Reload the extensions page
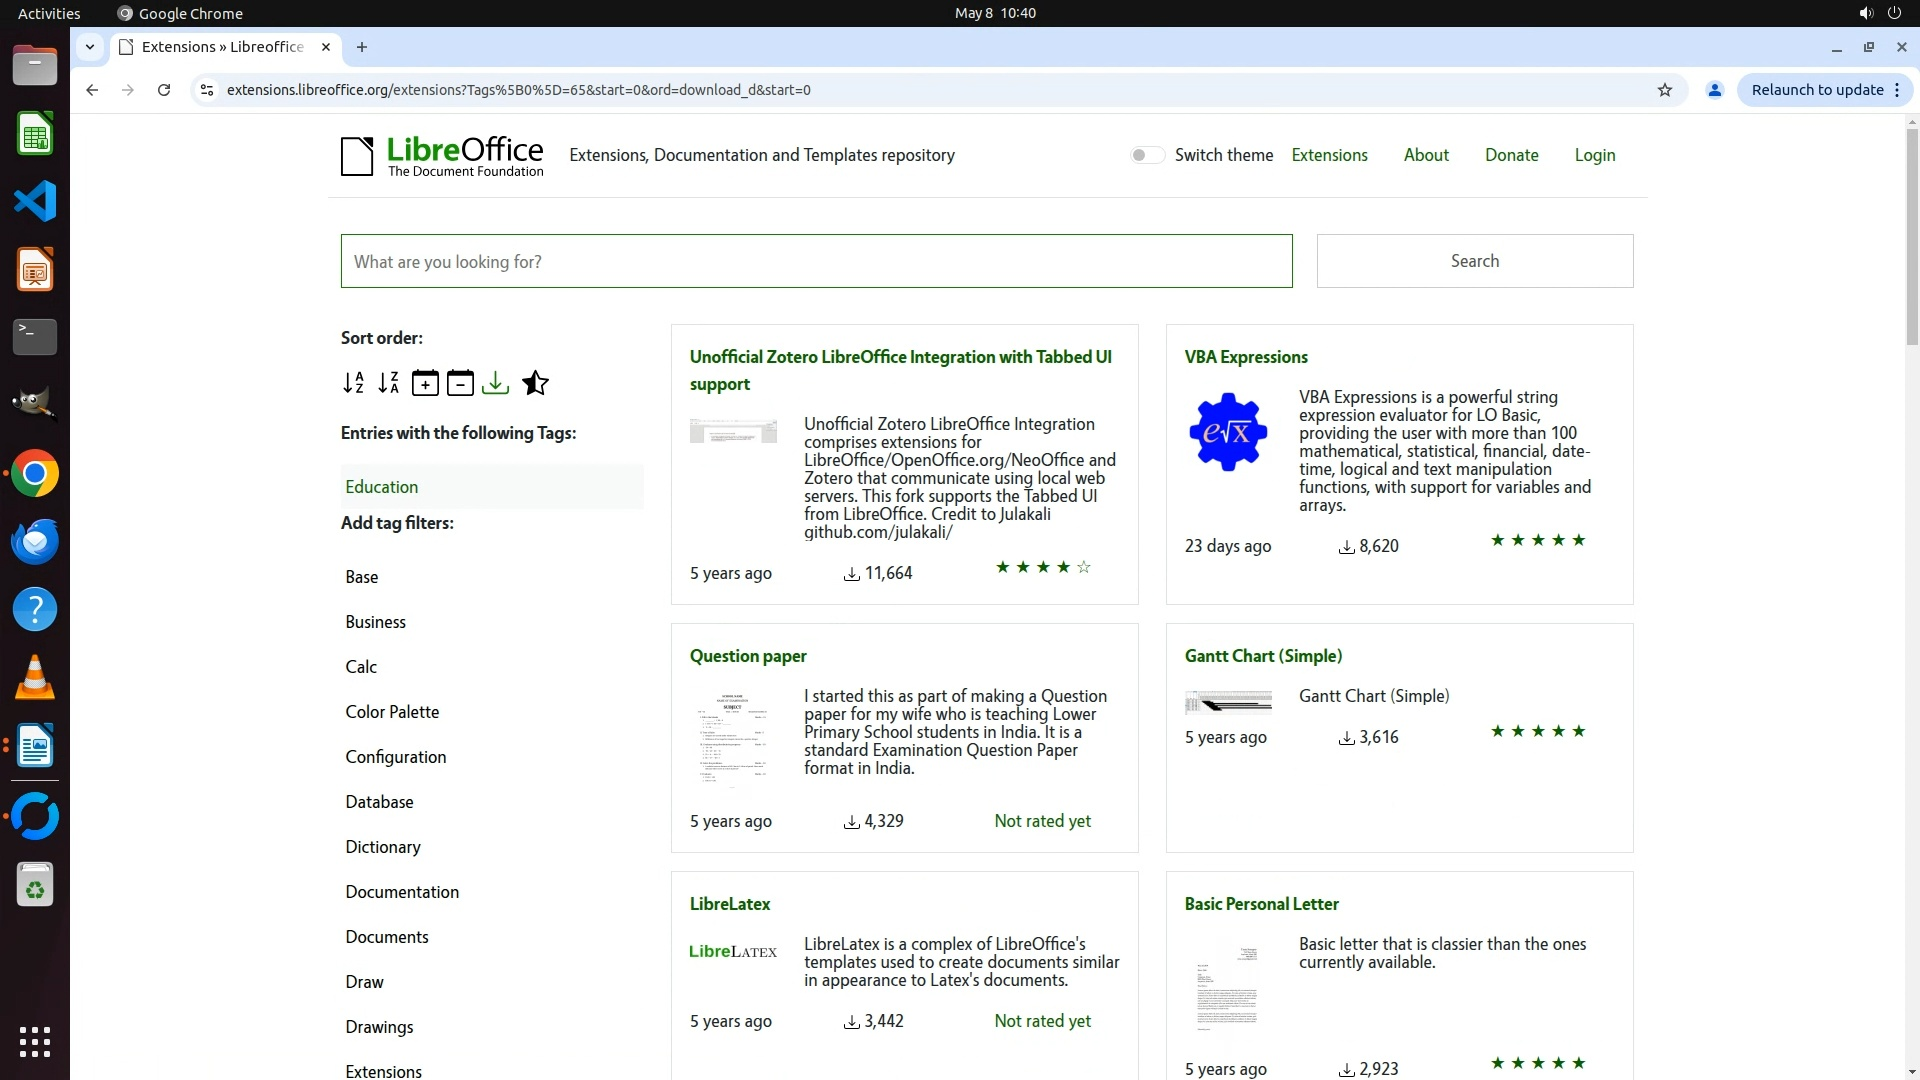Viewport: 1920px width, 1080px height. tap(164, 90)
